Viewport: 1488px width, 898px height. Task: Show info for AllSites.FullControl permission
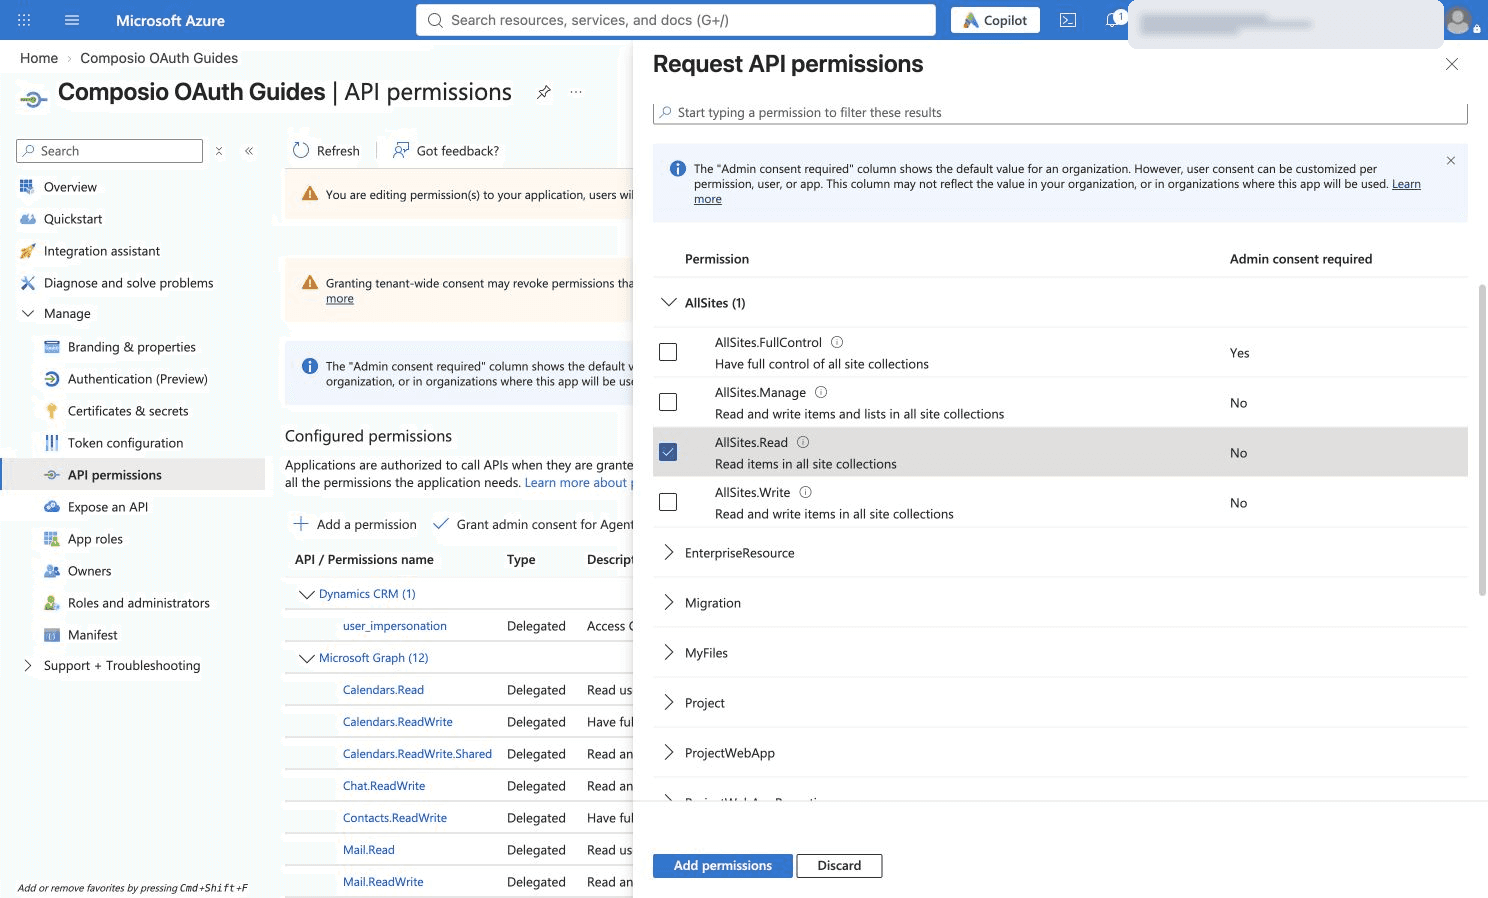(837, 342)
